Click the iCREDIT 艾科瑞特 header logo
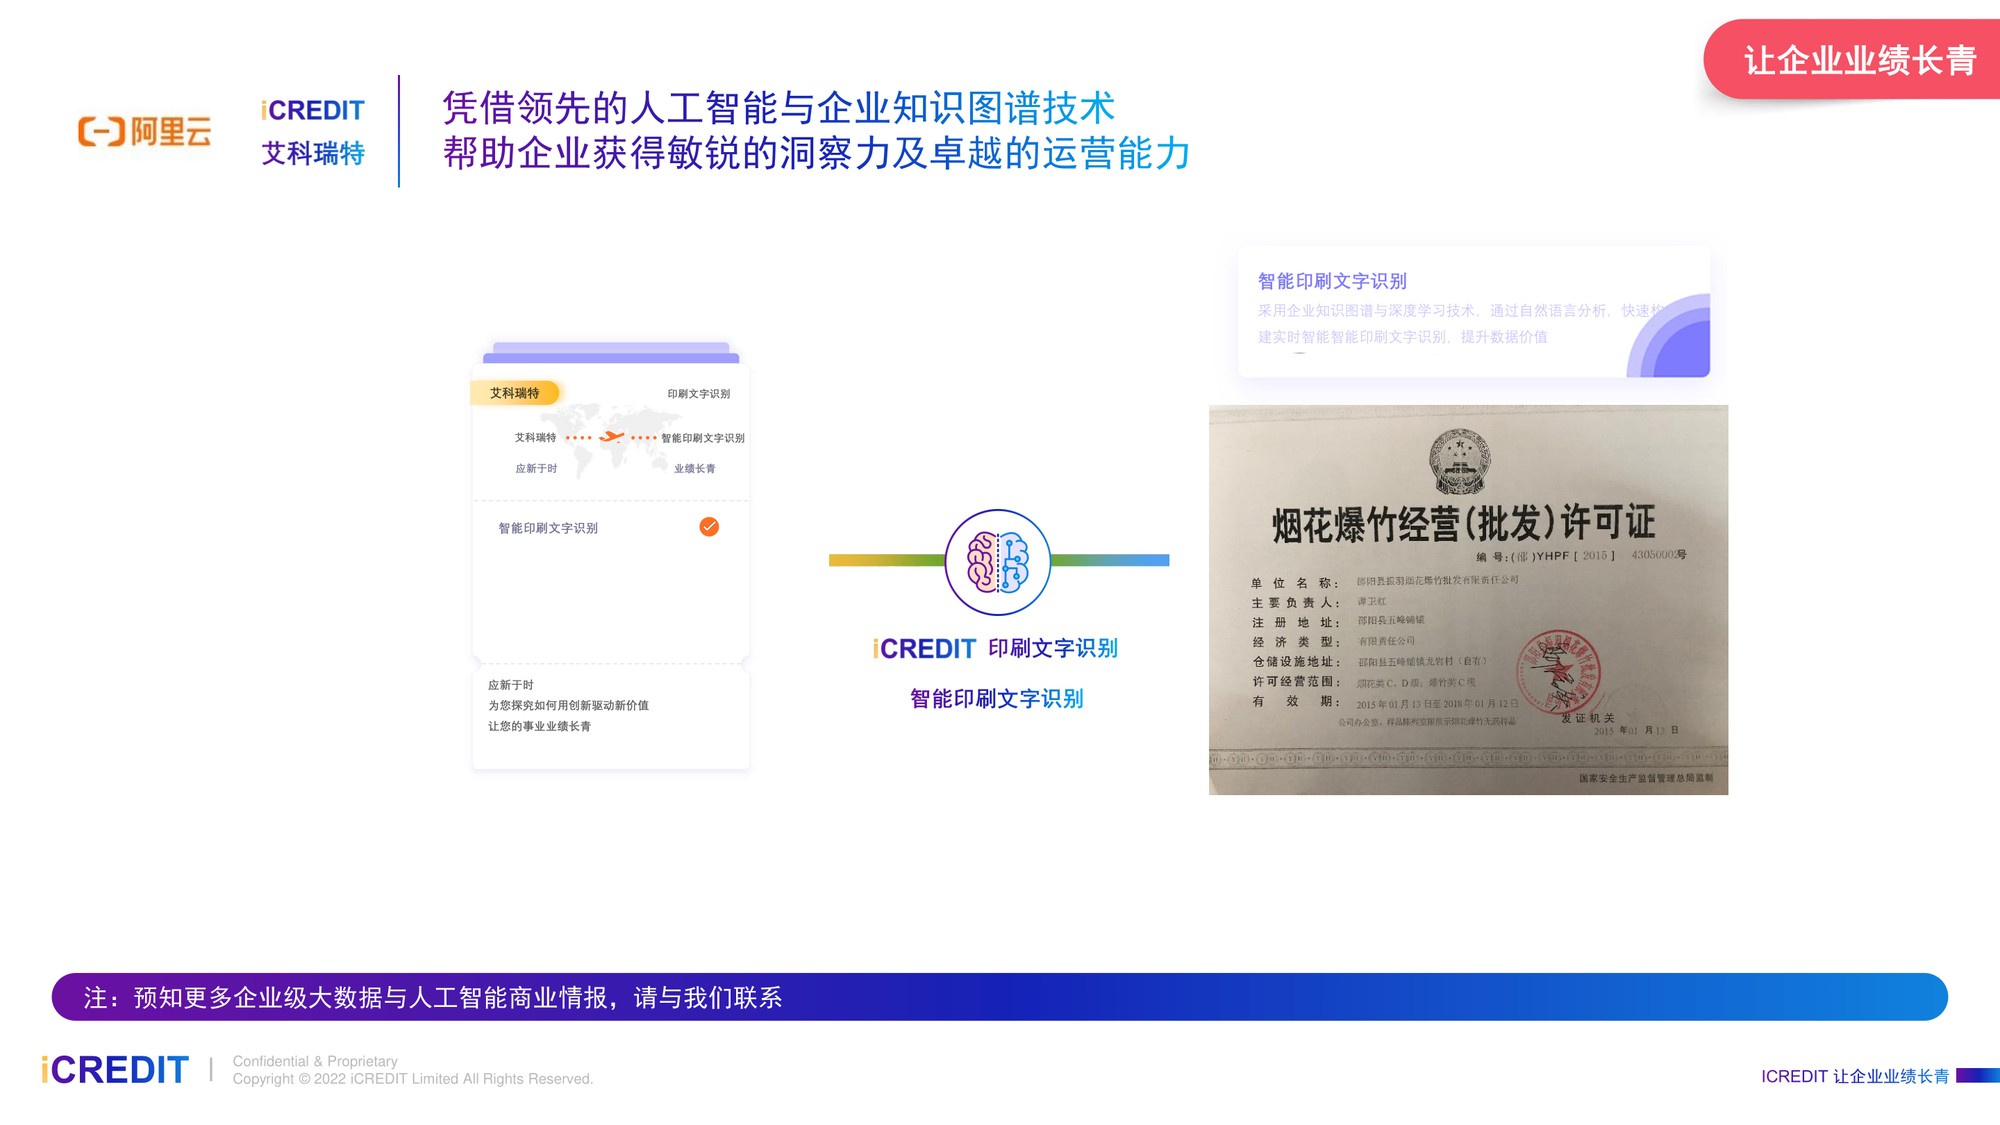This screenshot has height=1125, width=2000. point(313,131)
